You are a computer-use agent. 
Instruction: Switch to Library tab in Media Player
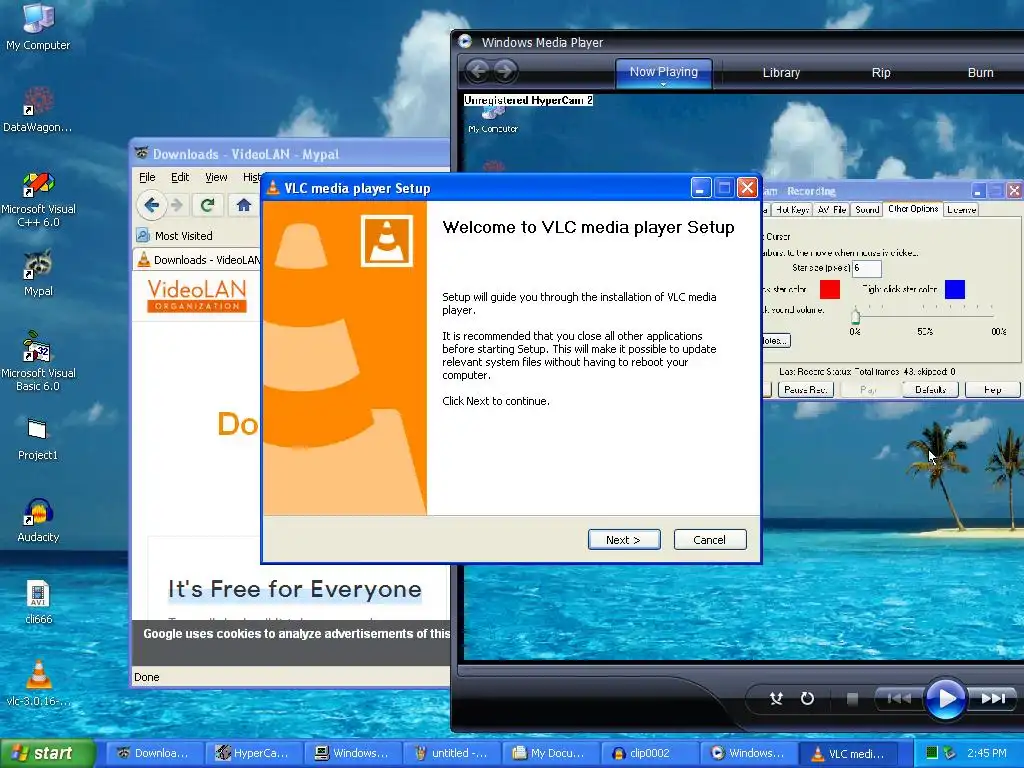coord(781,72)
